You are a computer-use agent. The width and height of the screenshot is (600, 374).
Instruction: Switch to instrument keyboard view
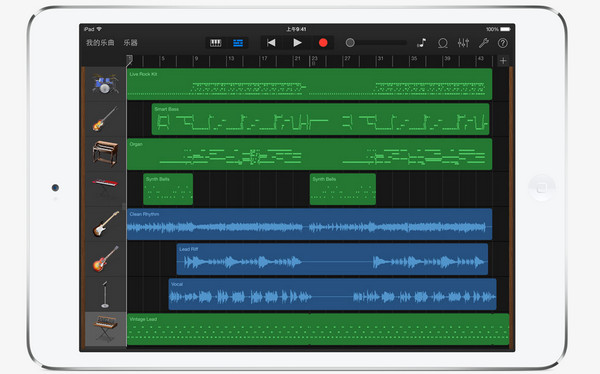point(216,43)
